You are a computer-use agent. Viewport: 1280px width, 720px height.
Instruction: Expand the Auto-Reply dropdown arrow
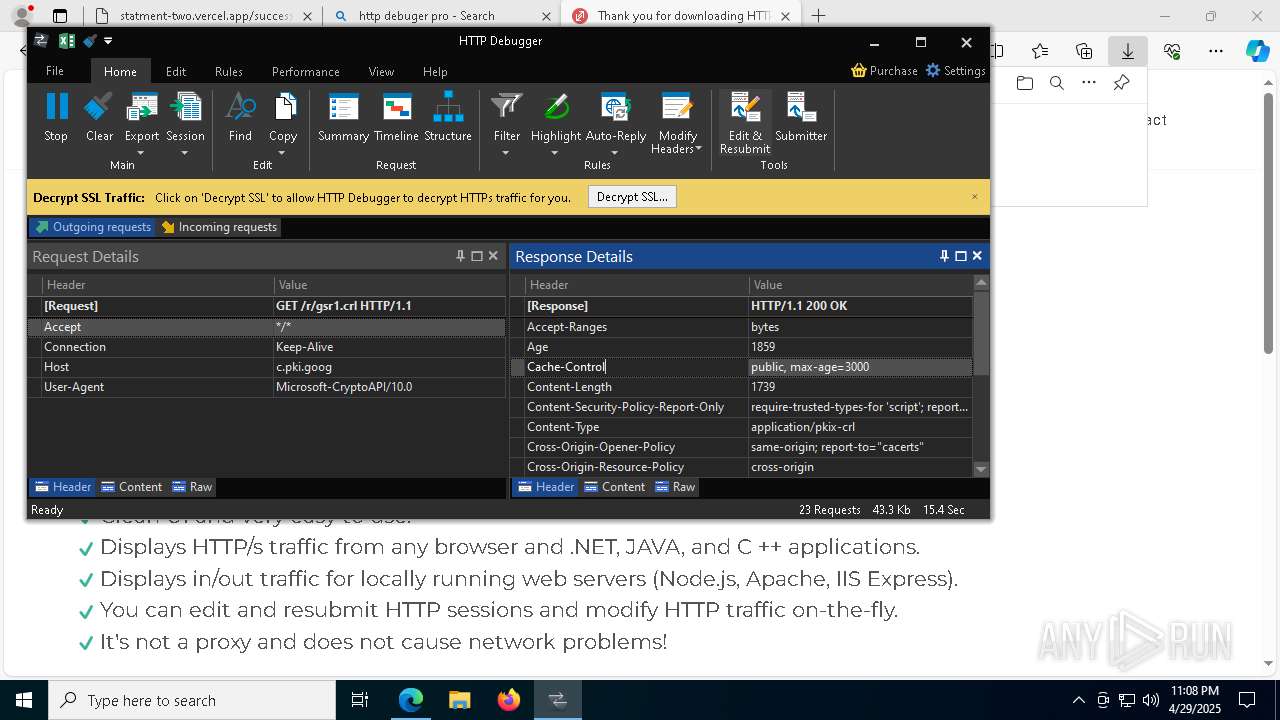[x=615, y=153]
